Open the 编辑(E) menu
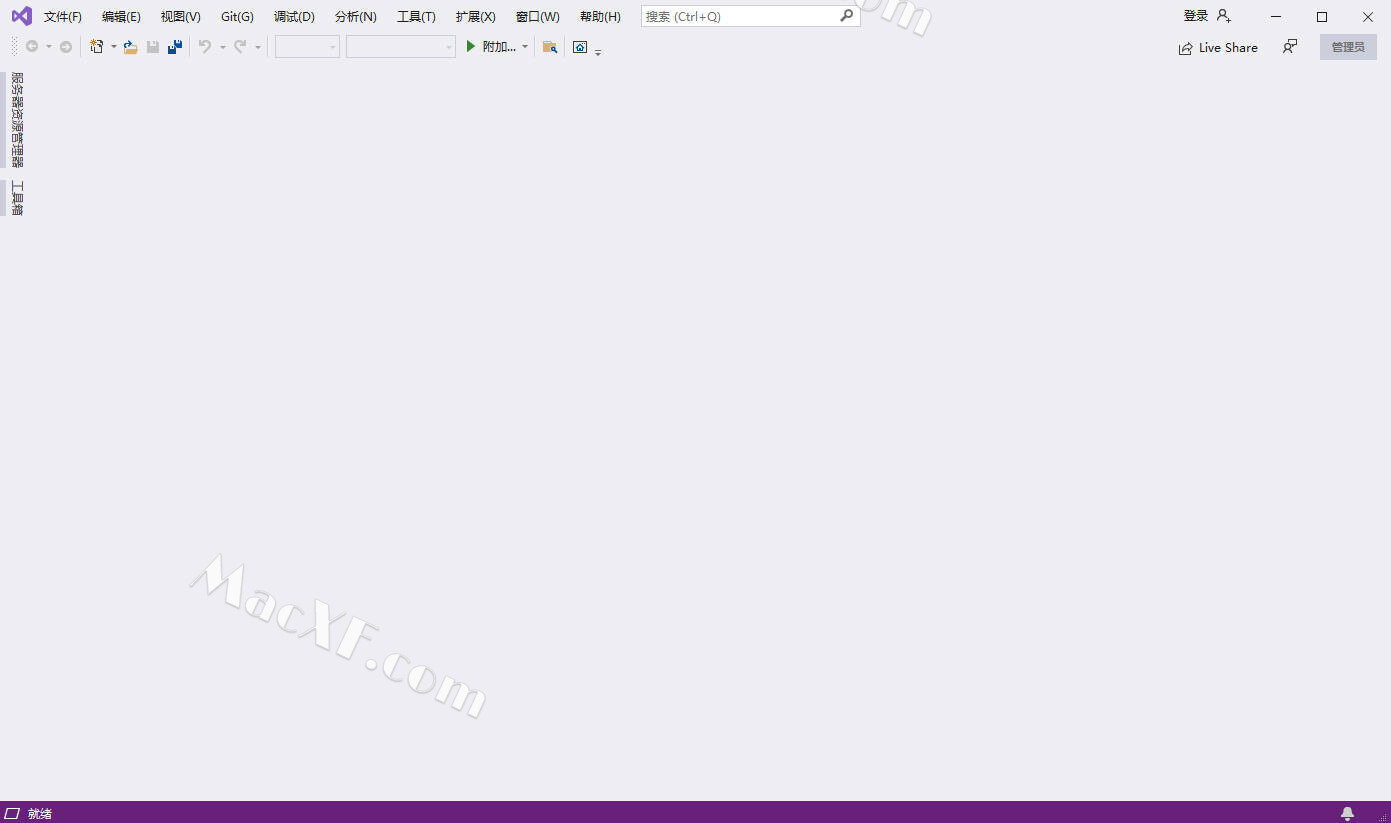 pyautogui.click(x=121, y=17)
